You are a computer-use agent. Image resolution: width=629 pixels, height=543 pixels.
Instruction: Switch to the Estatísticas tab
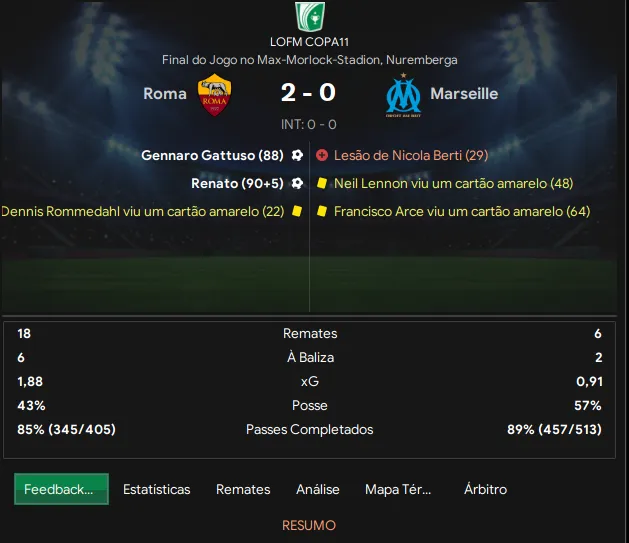(156, 489)
